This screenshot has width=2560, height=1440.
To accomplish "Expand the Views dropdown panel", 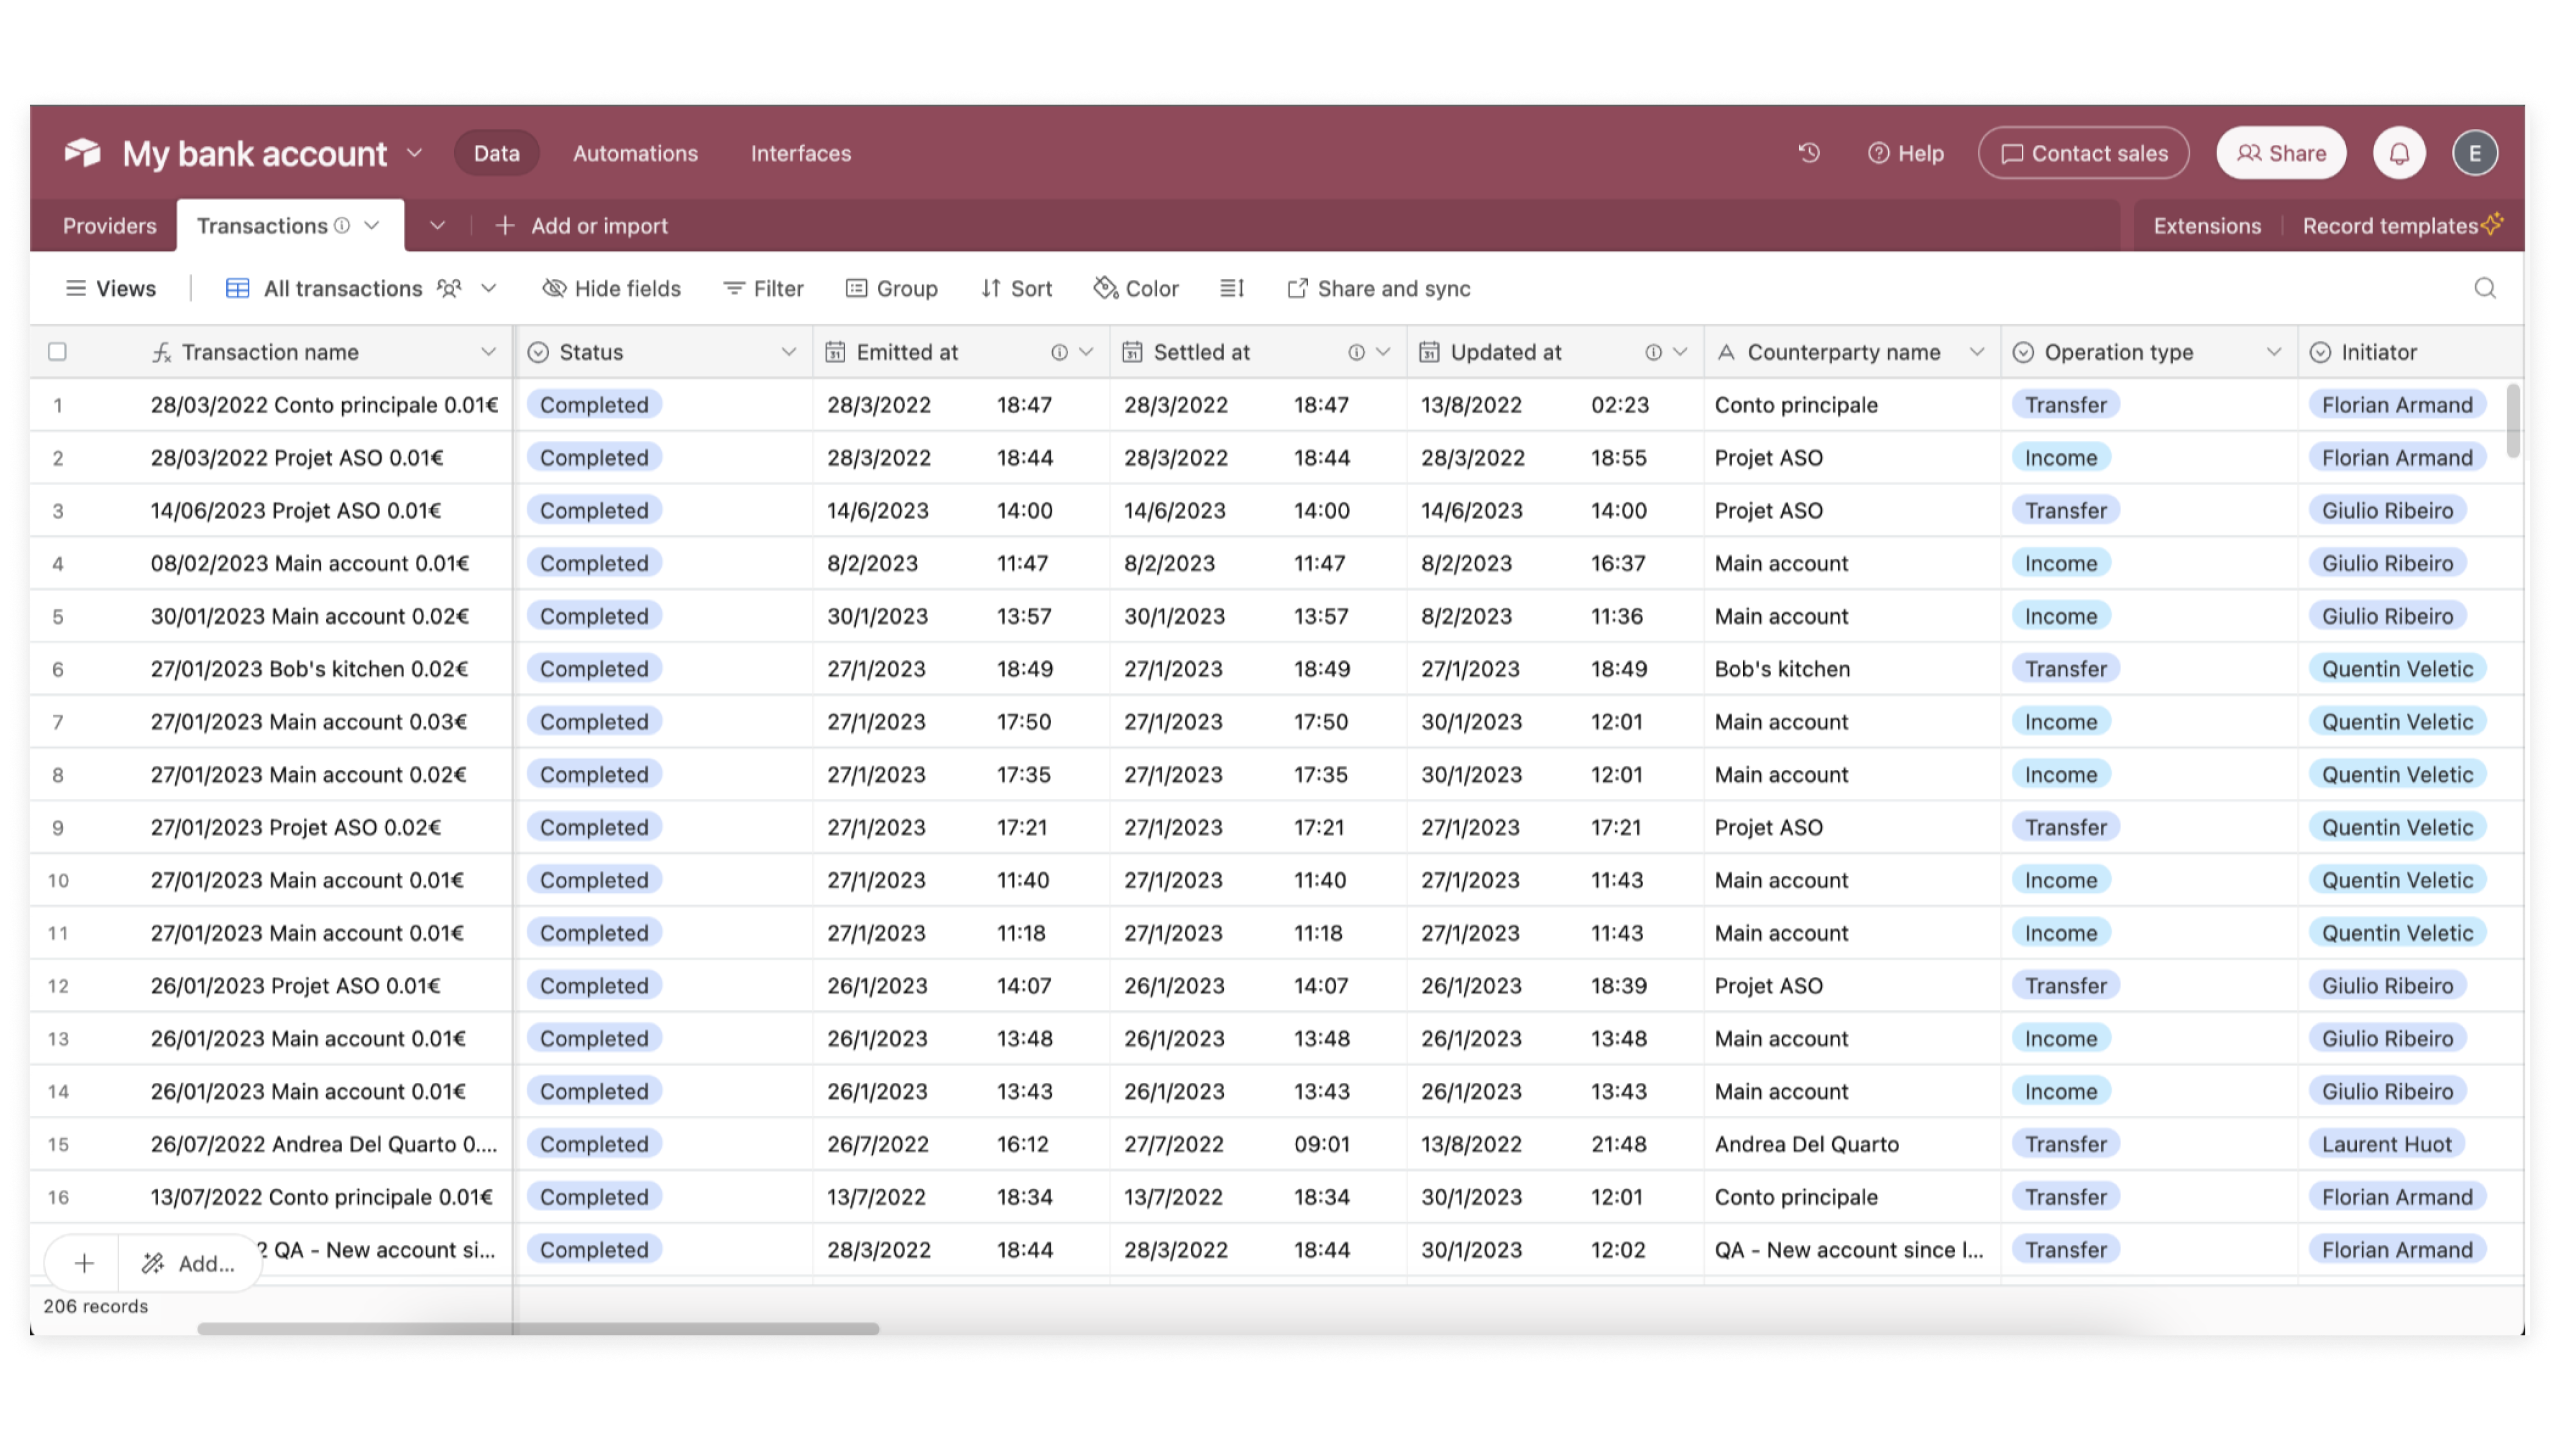I will [x=113, y=288].
